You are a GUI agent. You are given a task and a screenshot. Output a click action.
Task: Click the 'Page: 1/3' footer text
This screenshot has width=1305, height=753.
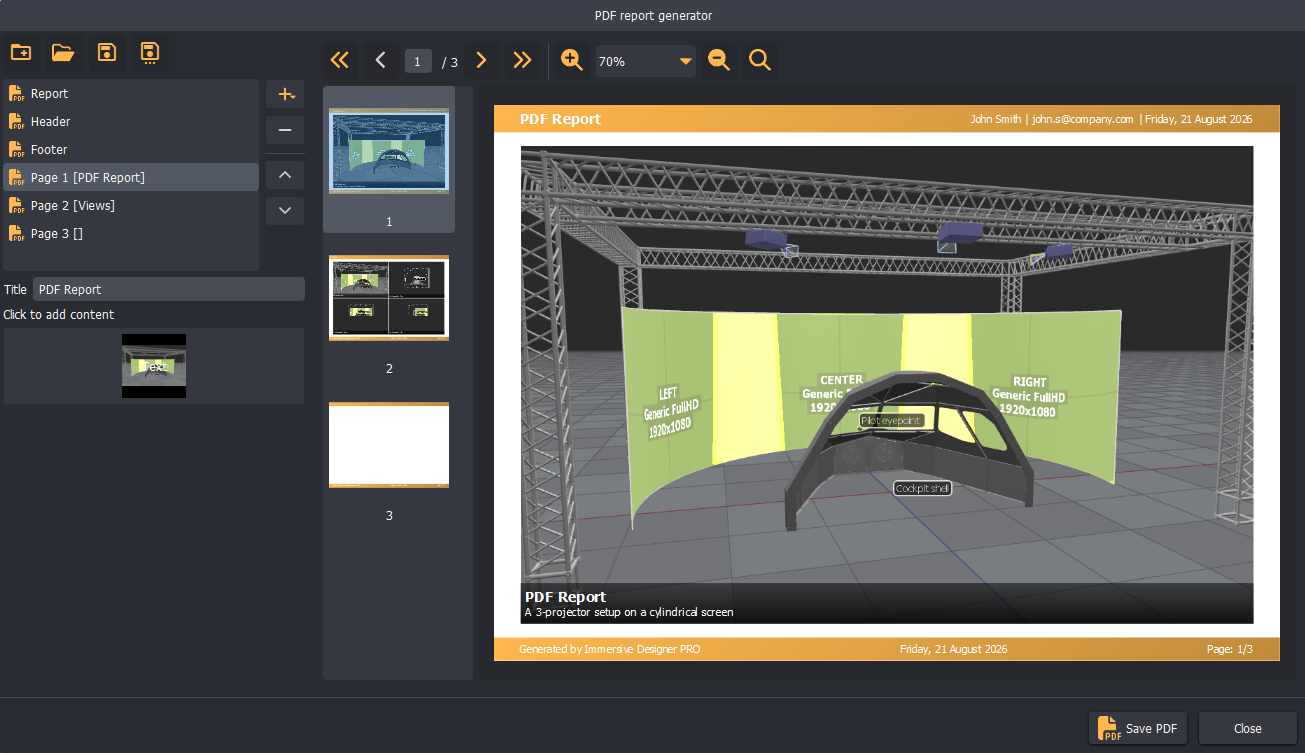[1230, 649]
